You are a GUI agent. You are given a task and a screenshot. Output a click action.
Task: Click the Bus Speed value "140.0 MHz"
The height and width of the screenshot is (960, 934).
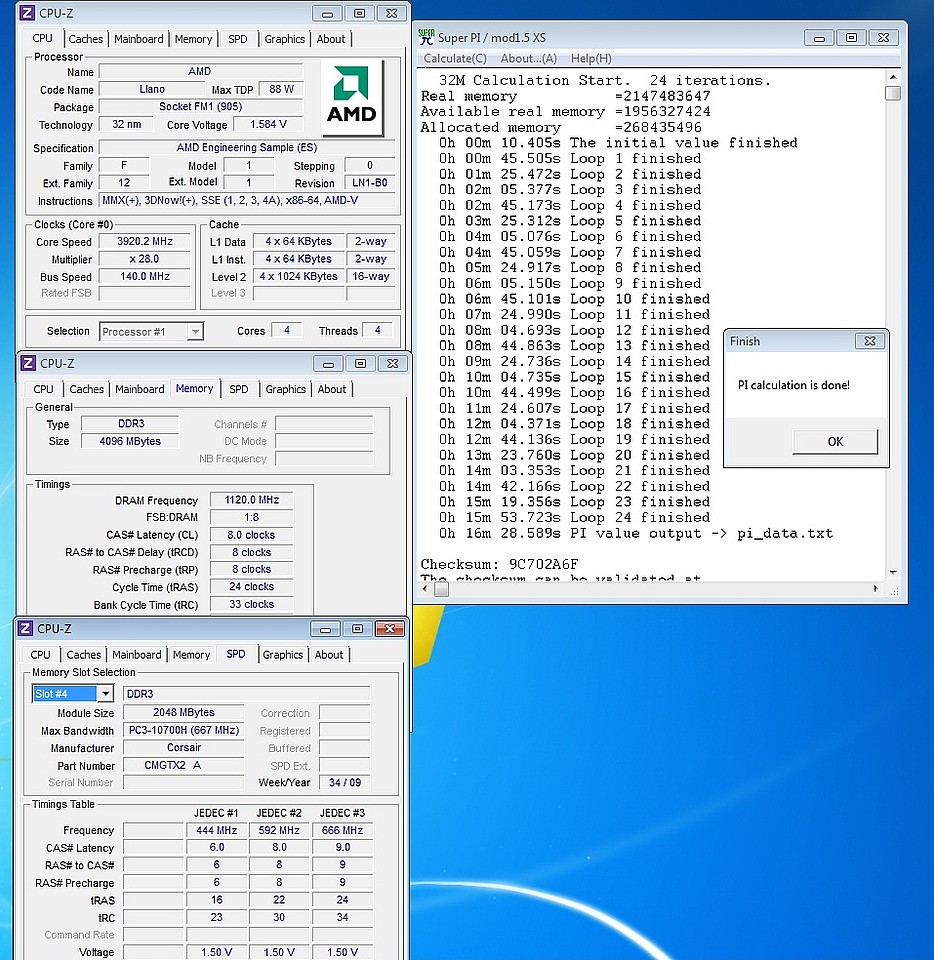145,277
